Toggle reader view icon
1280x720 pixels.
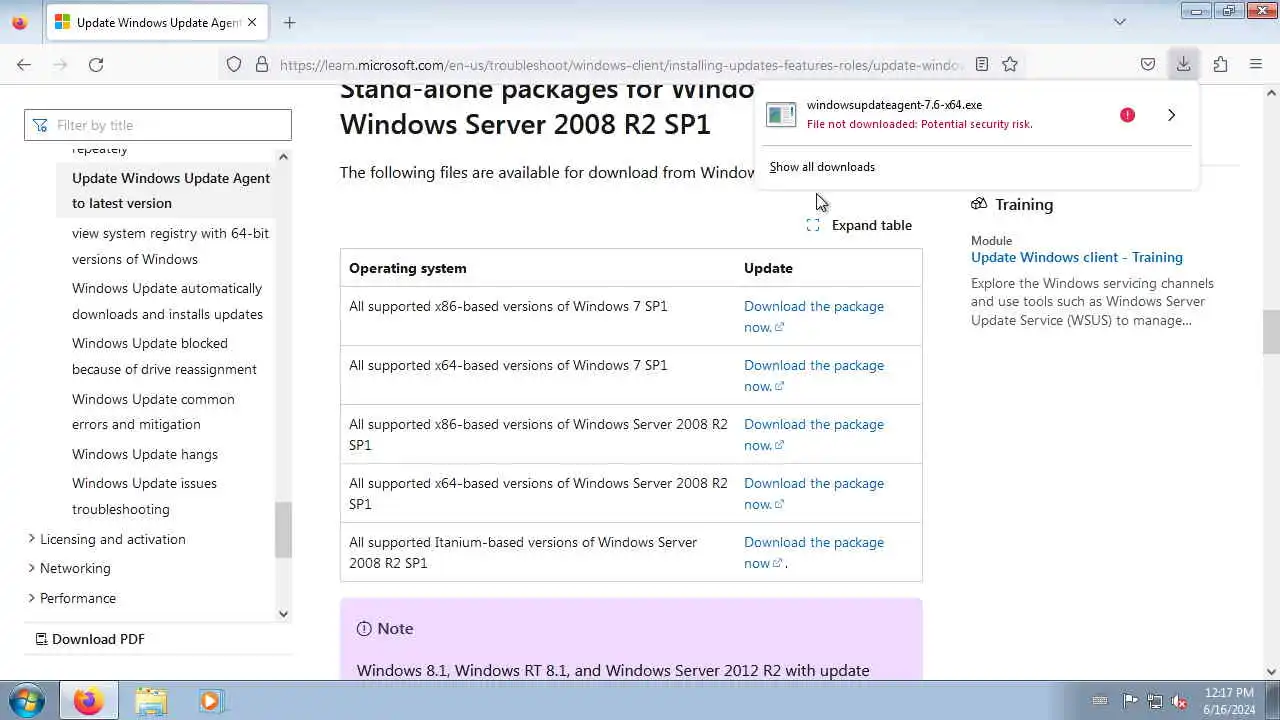tap(982, 64)
